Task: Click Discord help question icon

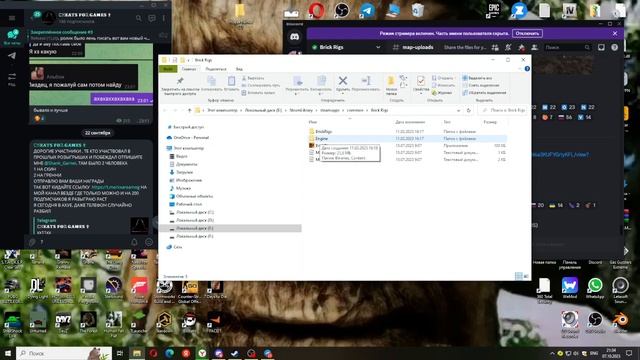Action: (614, 47)
